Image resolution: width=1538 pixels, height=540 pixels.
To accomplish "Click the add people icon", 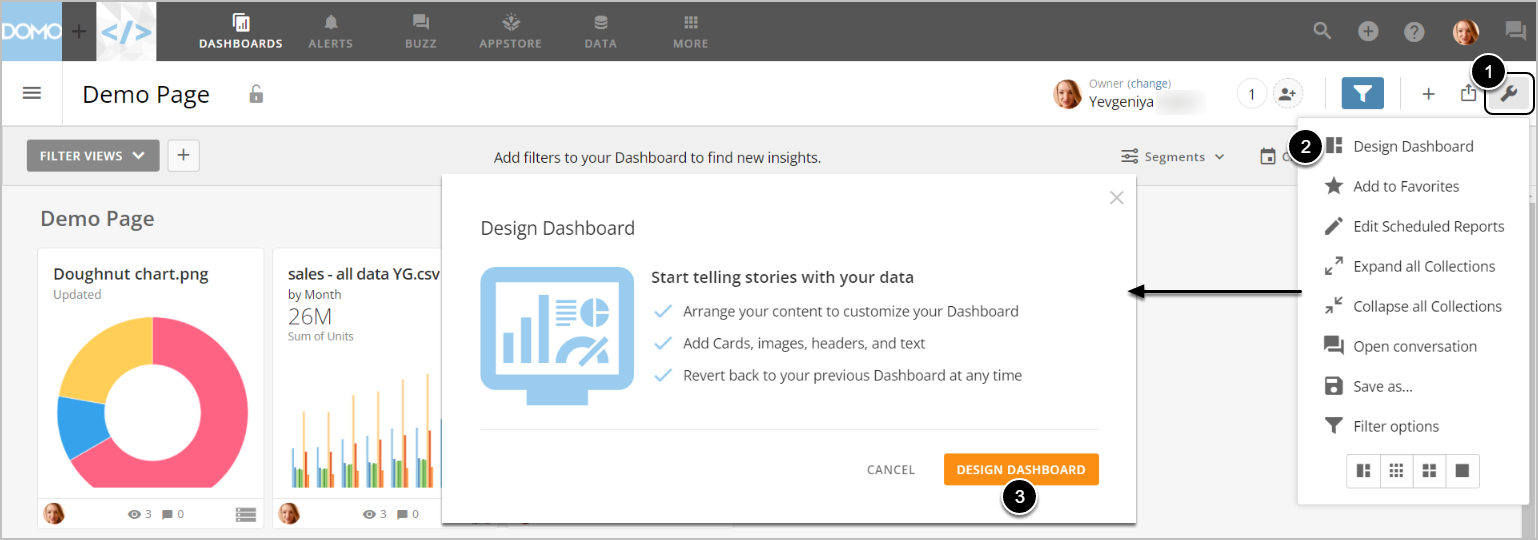I will point(1287,94).
